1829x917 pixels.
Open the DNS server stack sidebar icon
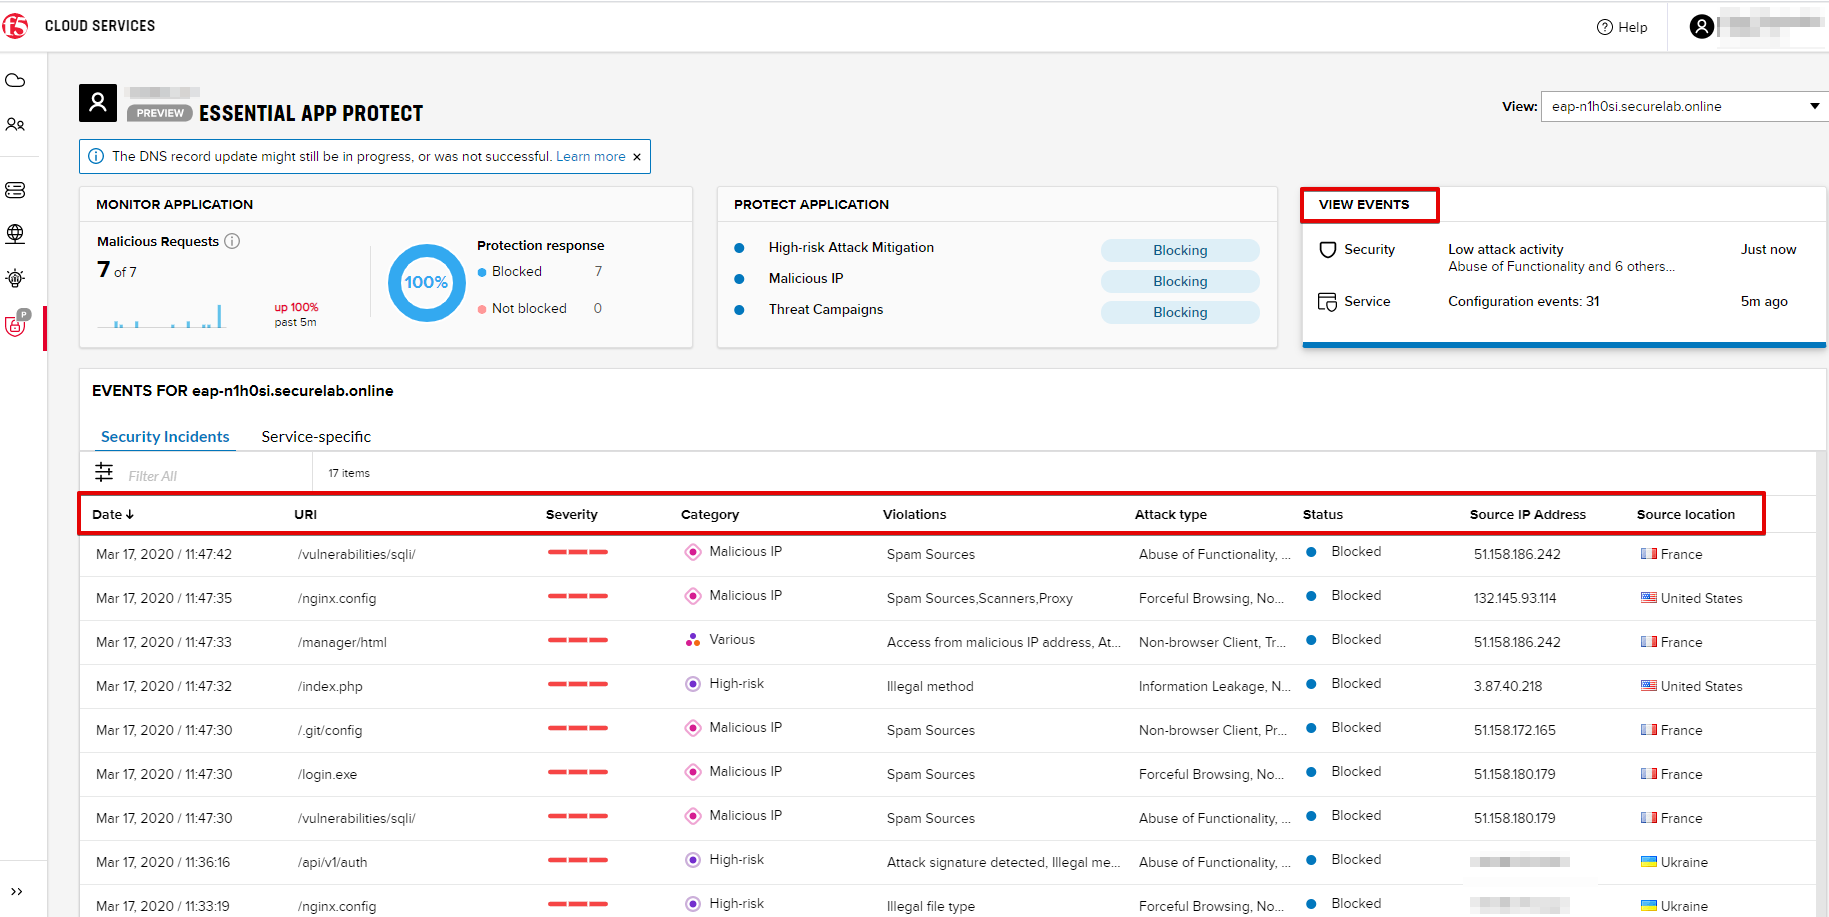pos(15,190)
